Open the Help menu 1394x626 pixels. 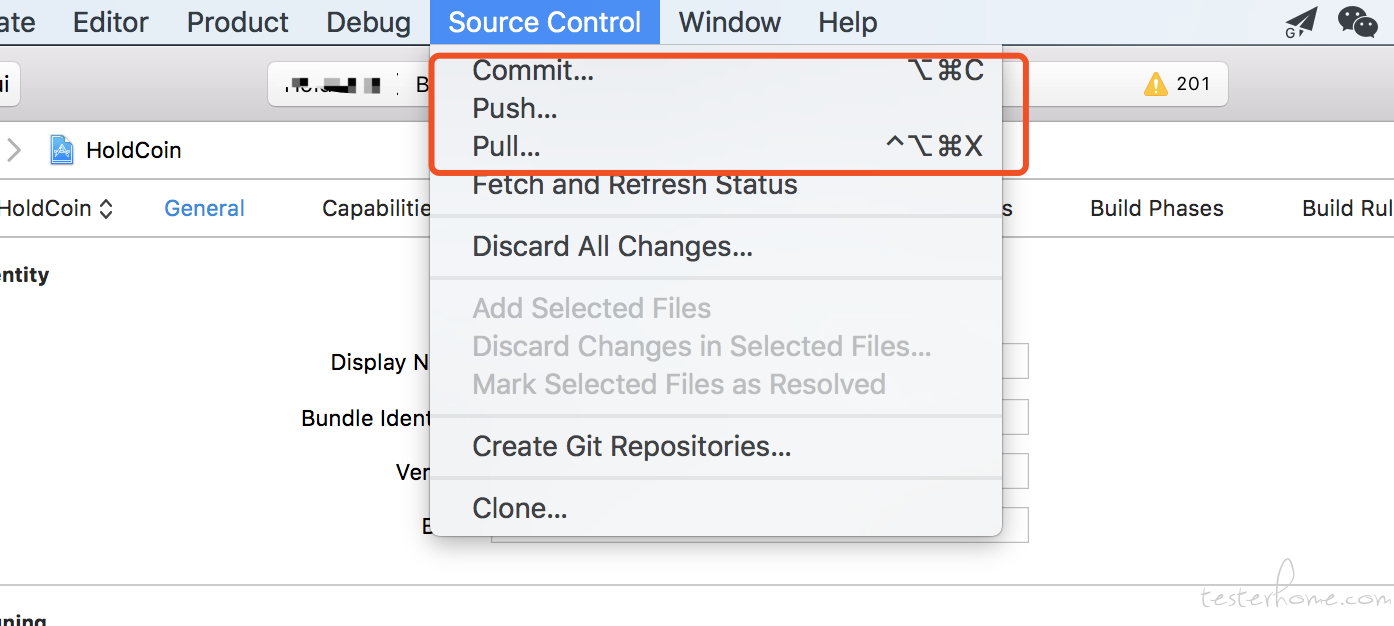(848, 22)
